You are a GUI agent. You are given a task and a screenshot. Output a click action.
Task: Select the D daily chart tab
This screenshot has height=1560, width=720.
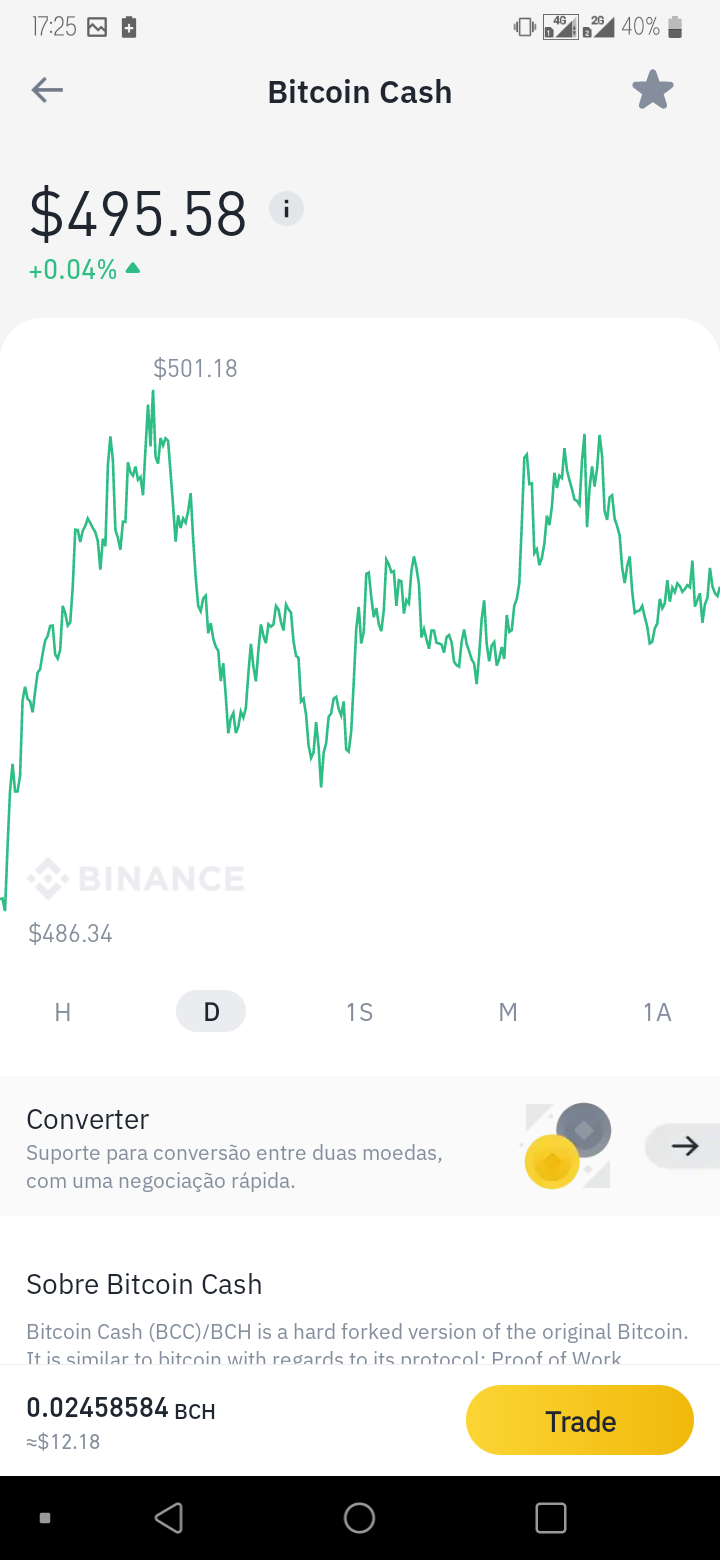tap(211, 1012)
